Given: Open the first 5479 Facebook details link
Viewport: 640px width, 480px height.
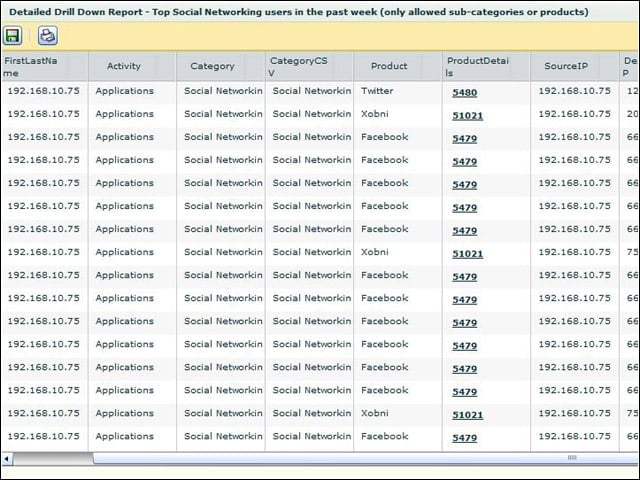Looking at the screenshot, I should [x=464, y=139].
